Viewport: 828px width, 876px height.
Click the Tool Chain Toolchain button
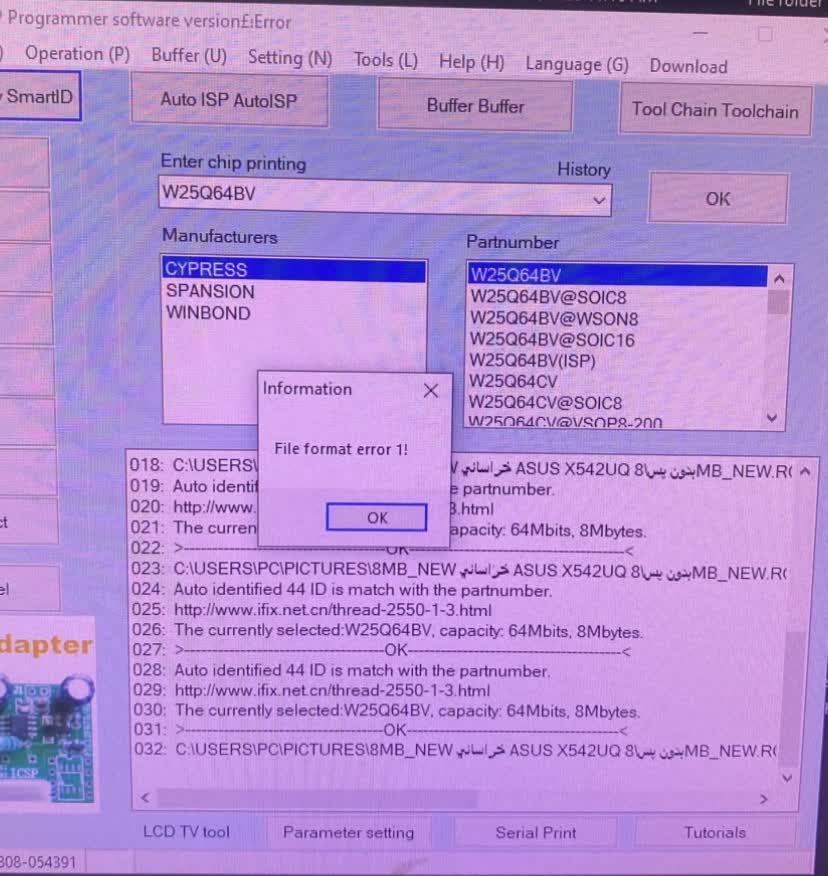point(715,110)
